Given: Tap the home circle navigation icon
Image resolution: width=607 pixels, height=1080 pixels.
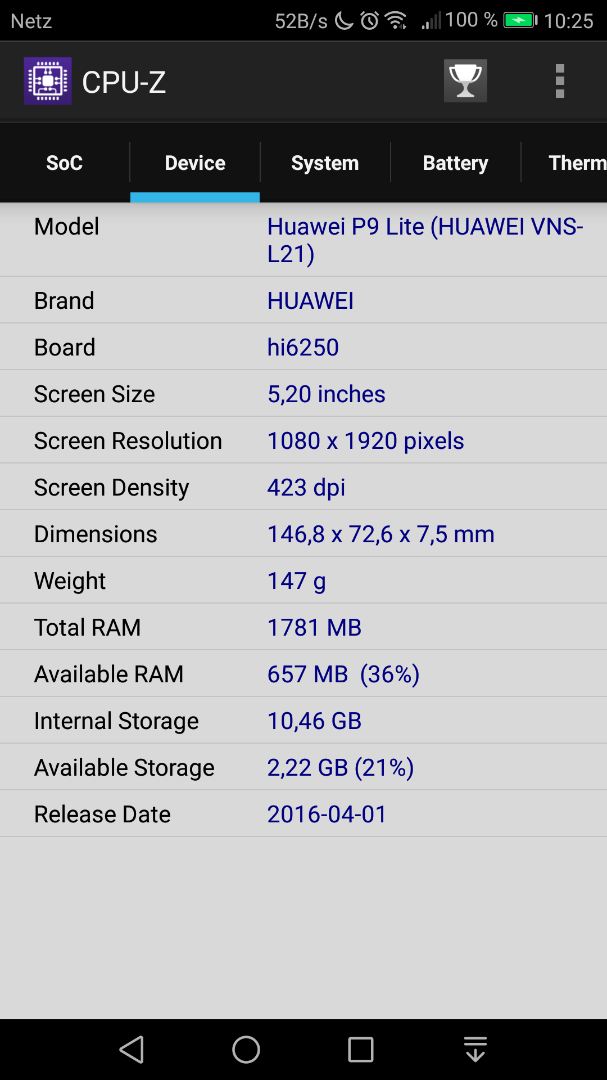Looking at the screenshot, I should click(246, 1050).
